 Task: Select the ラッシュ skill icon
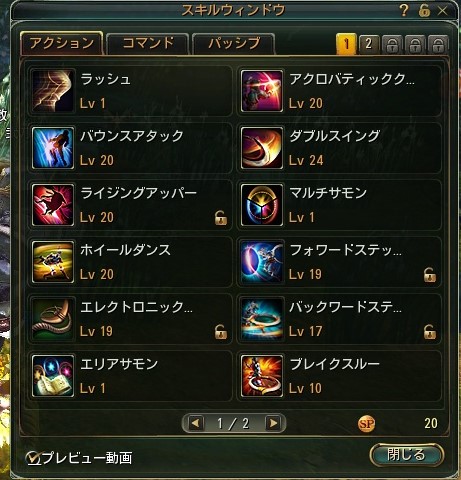point(53,91)
